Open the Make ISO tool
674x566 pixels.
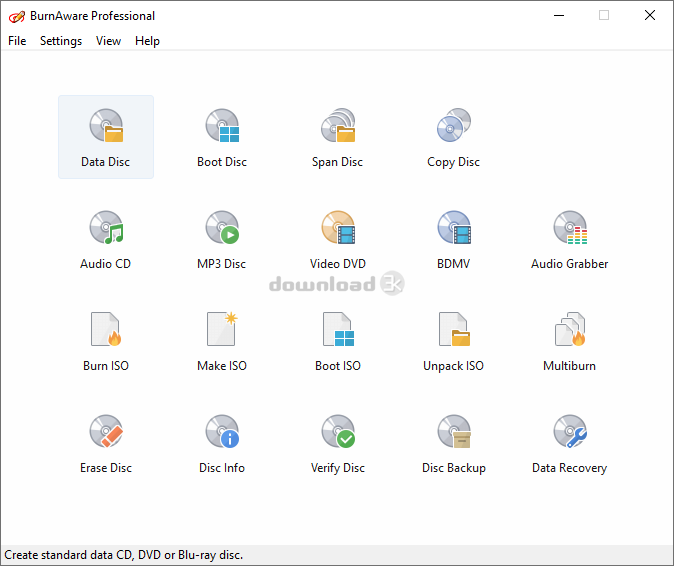coord(221,340)
